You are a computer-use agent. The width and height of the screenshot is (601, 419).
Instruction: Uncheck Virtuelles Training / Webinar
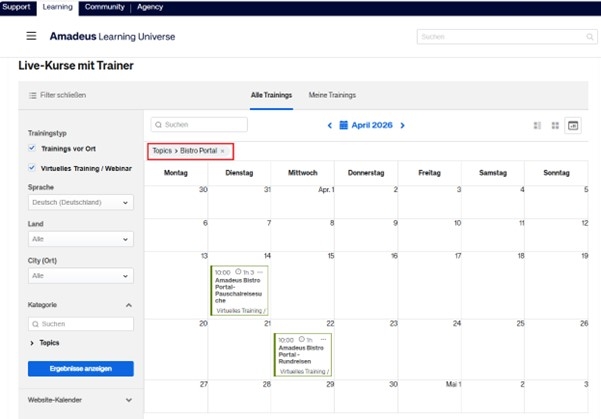pos(32,168)
